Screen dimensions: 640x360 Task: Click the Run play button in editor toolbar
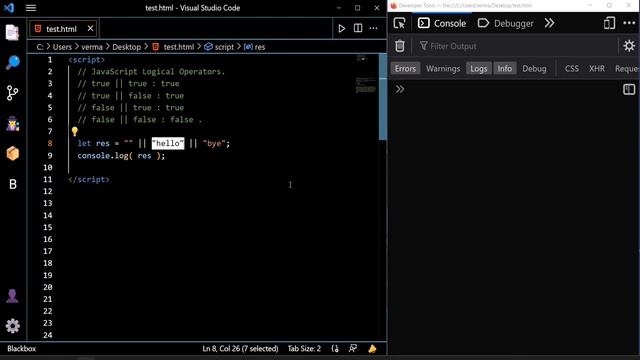pos(342,28)
